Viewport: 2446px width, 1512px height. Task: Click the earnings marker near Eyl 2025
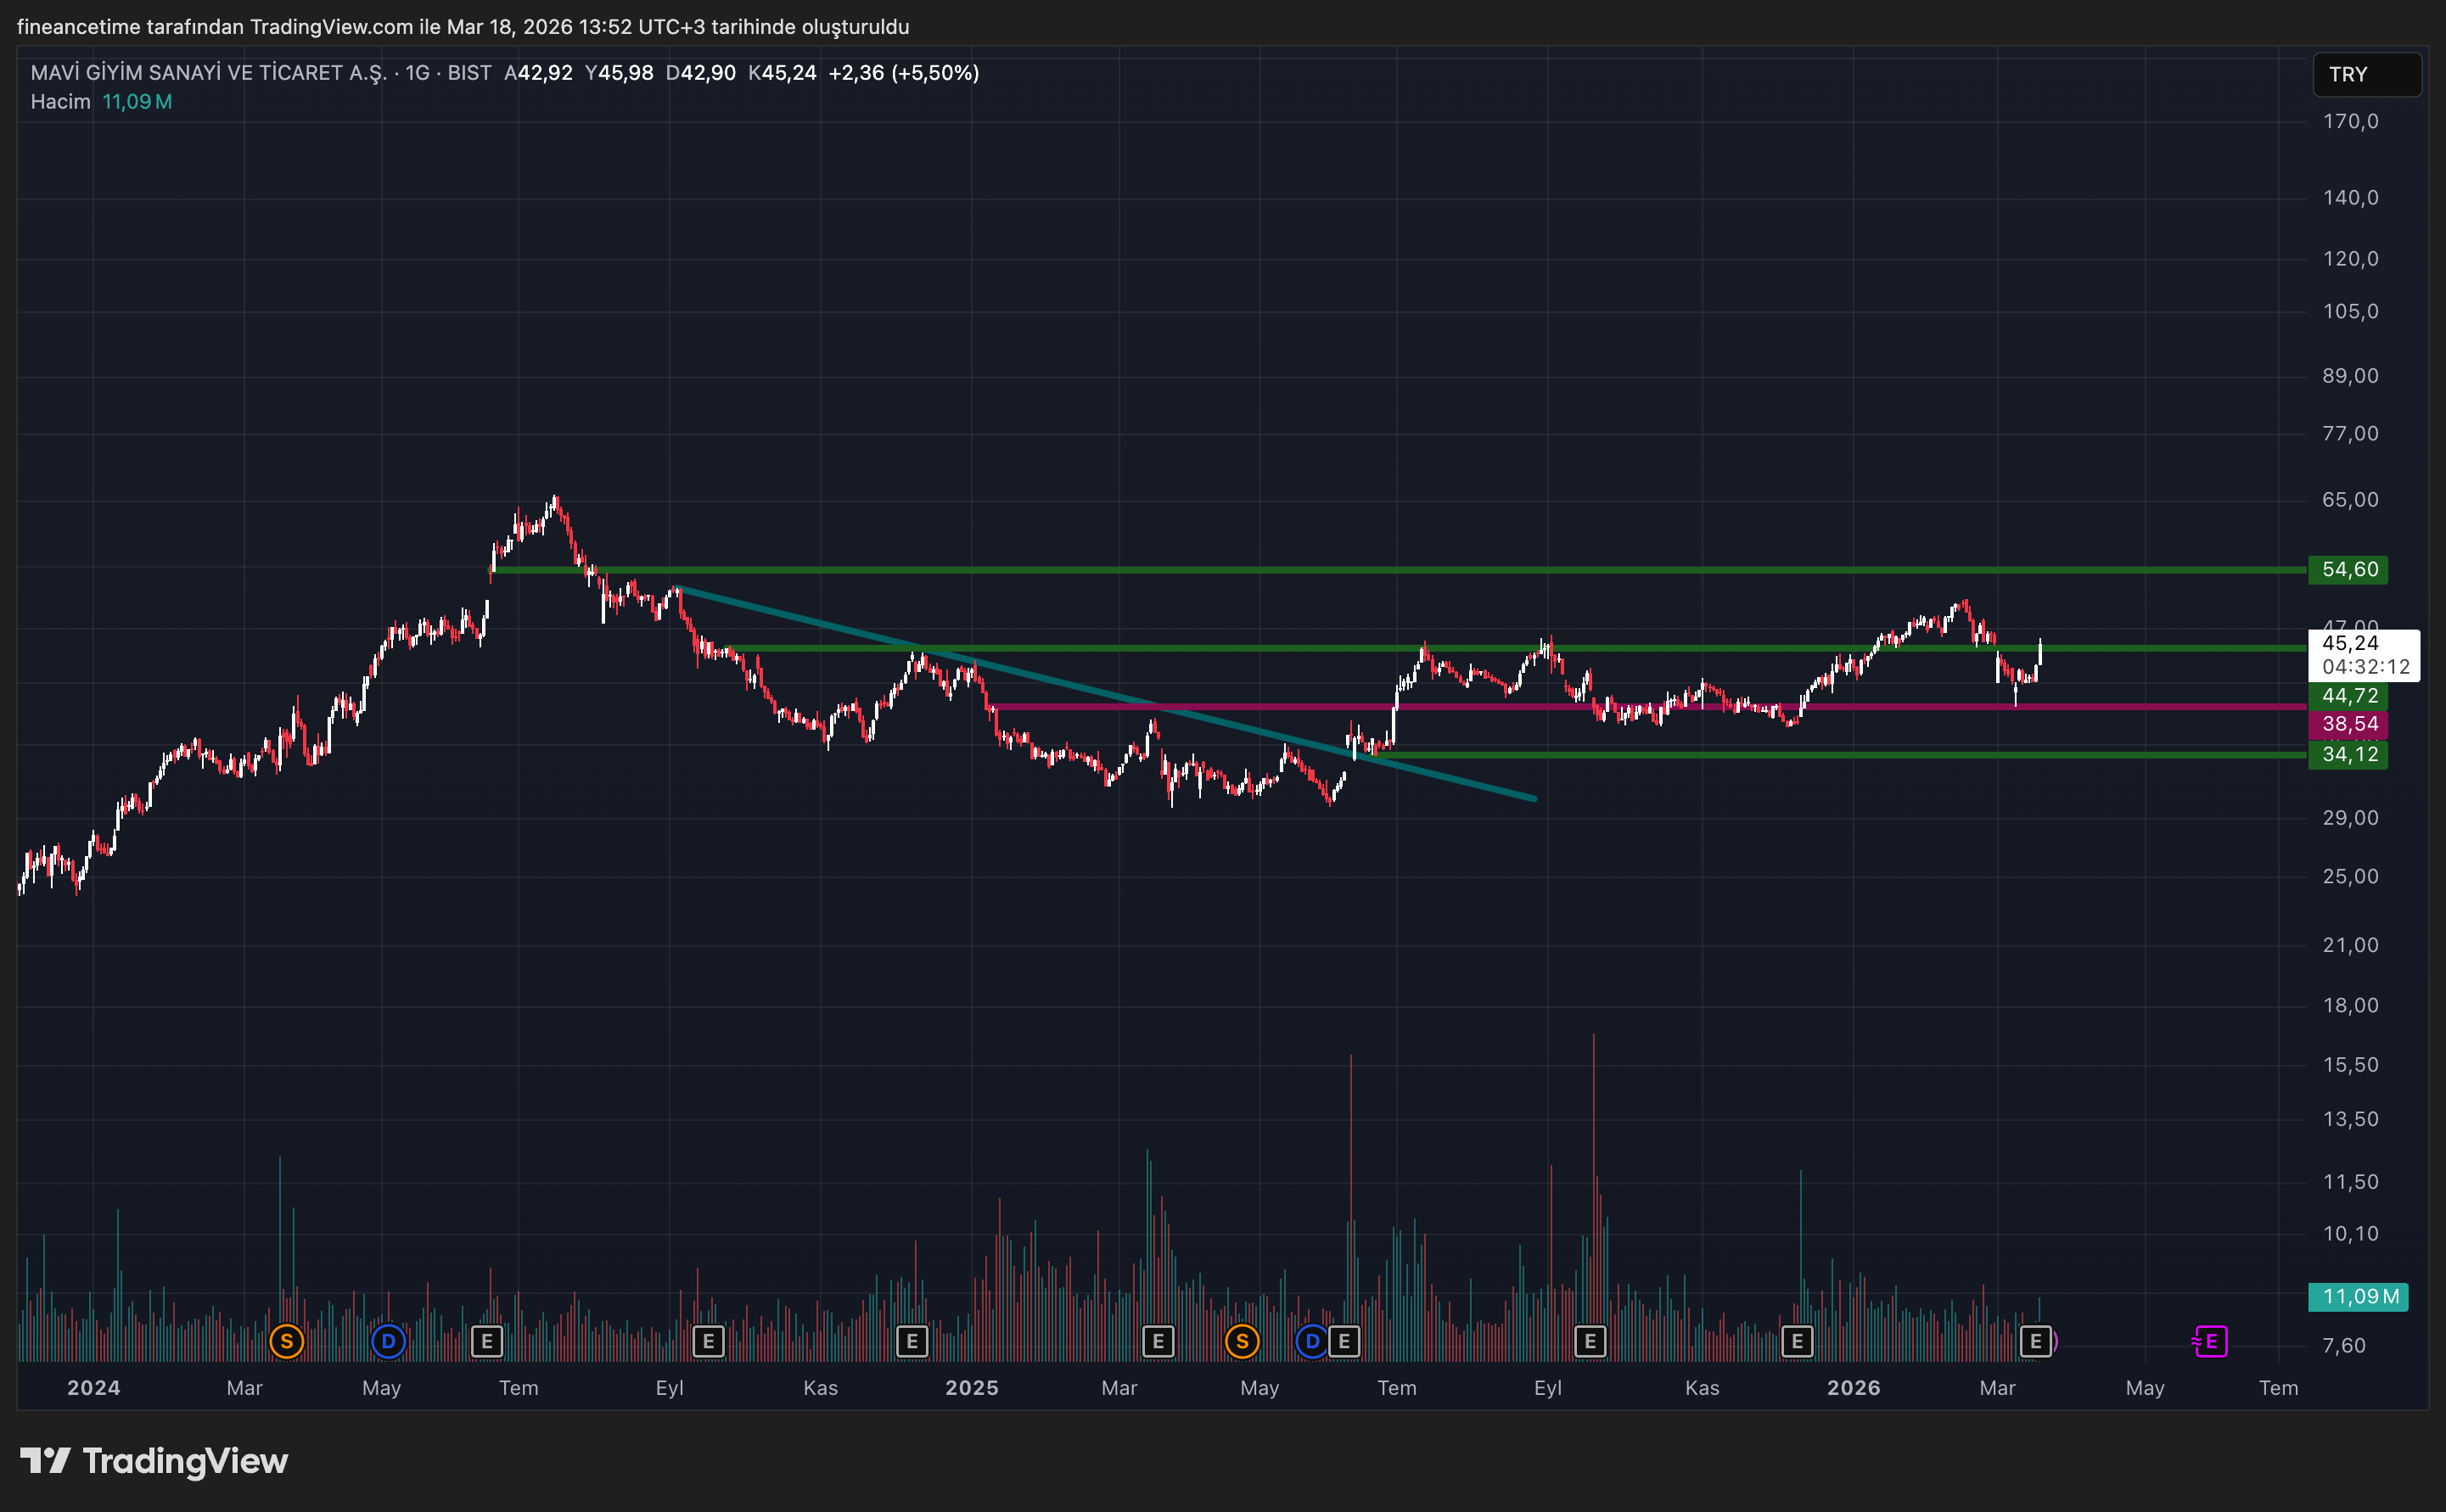click(x=1590, y=1341)
